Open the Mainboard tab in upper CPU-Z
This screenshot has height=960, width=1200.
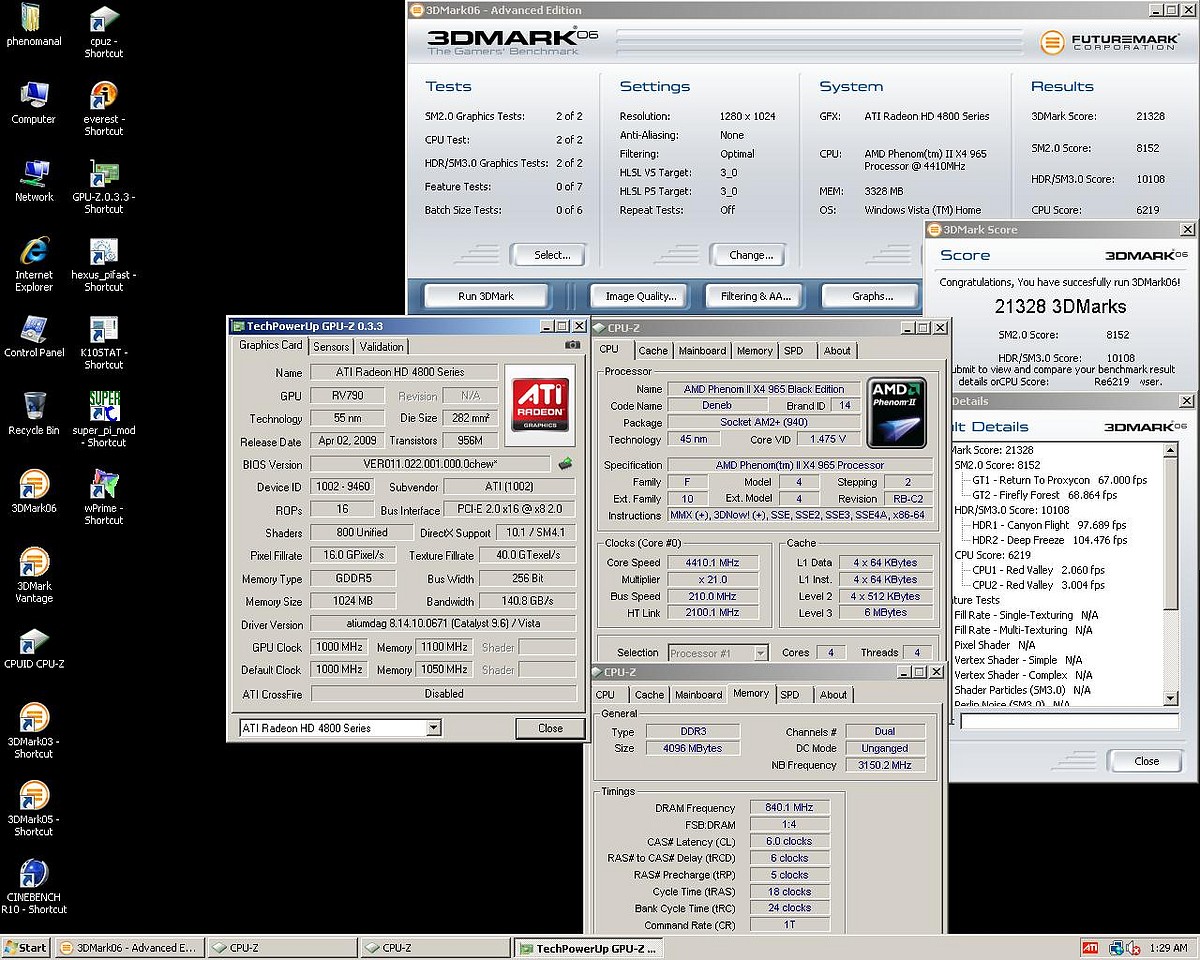point(702,351)
